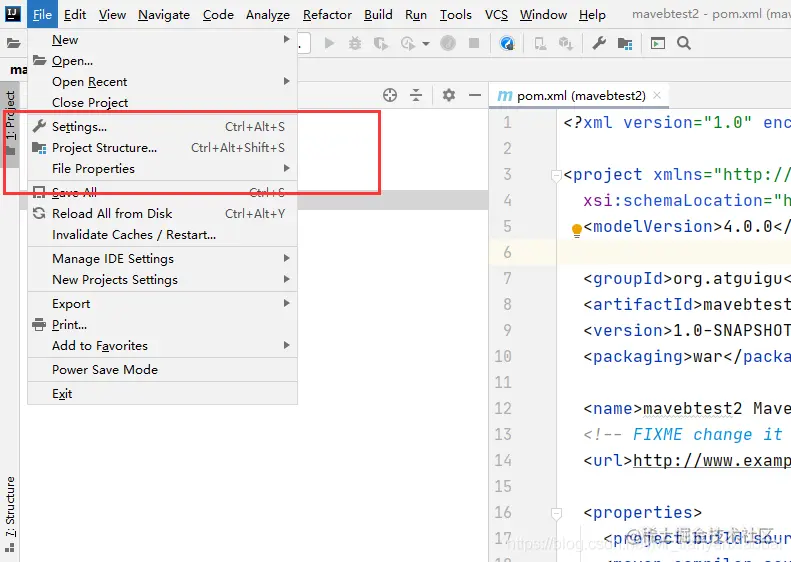Click the Stop square icon
This screenshot has width=791, height=562.
pos(474,43)
